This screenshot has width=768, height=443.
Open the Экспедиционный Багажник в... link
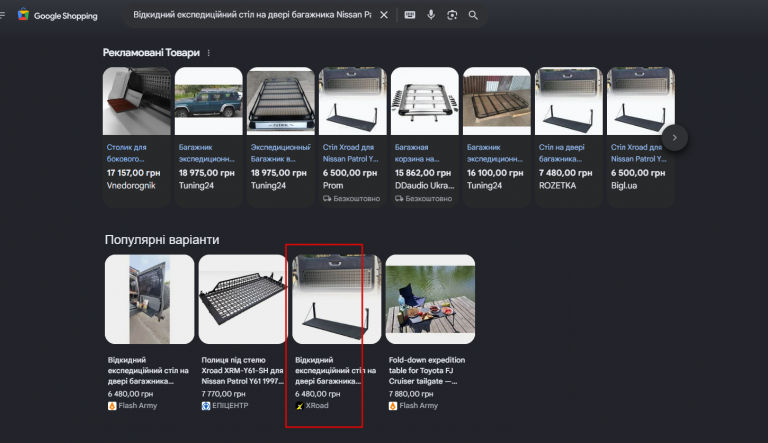pyautogui.click(x=281, y=153)
